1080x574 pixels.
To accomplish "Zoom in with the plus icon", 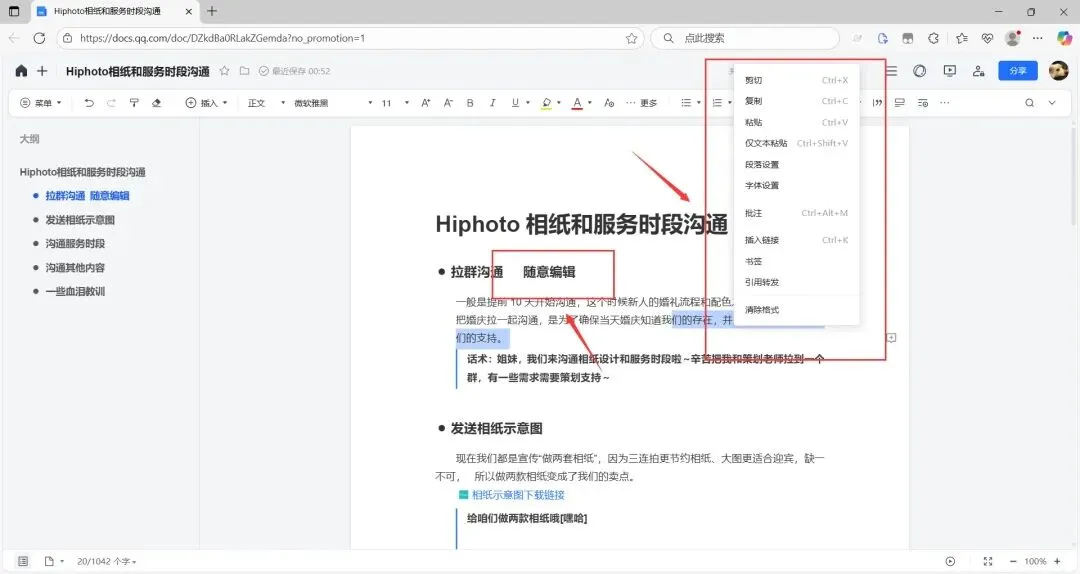I will (1057, 561).
